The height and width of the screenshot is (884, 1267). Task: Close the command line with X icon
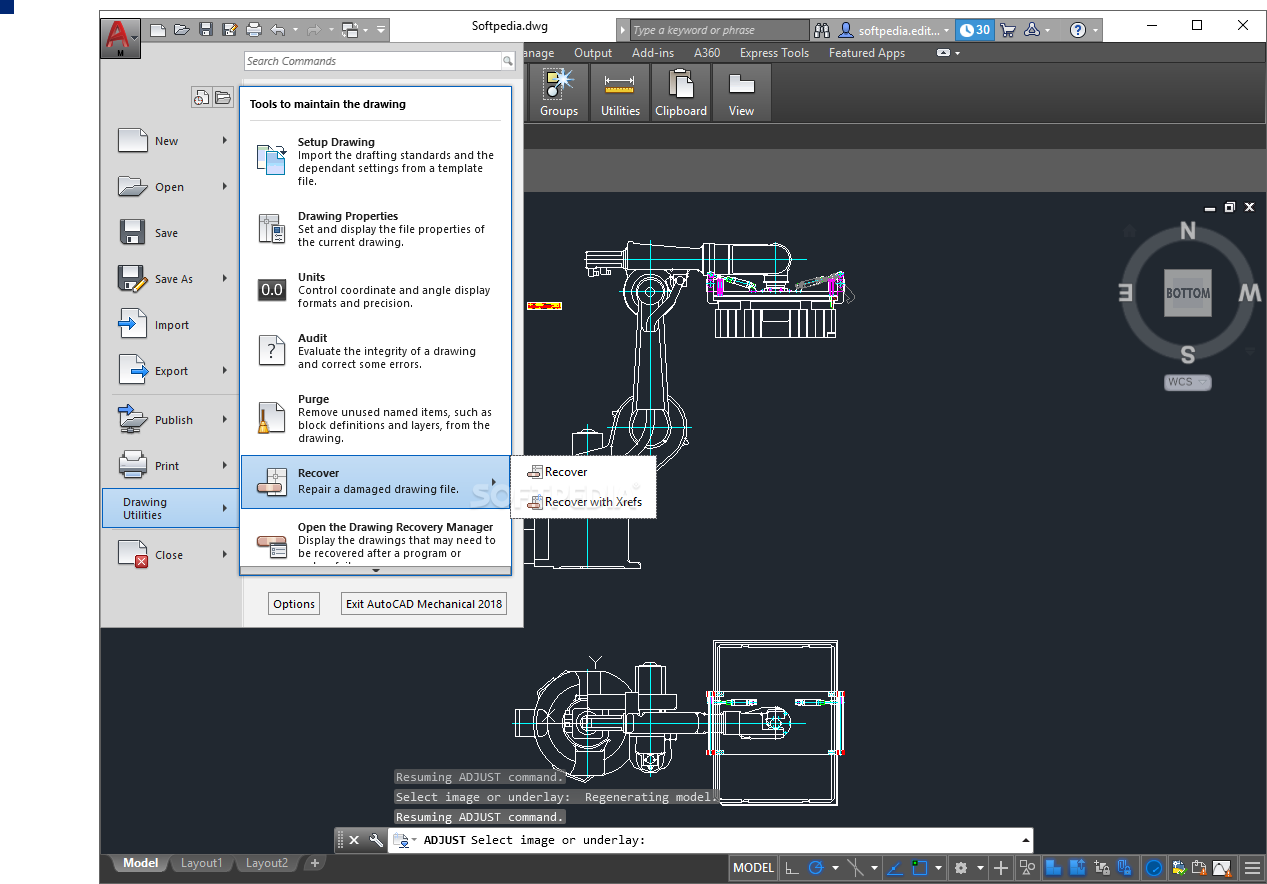[x=354, y=840]
